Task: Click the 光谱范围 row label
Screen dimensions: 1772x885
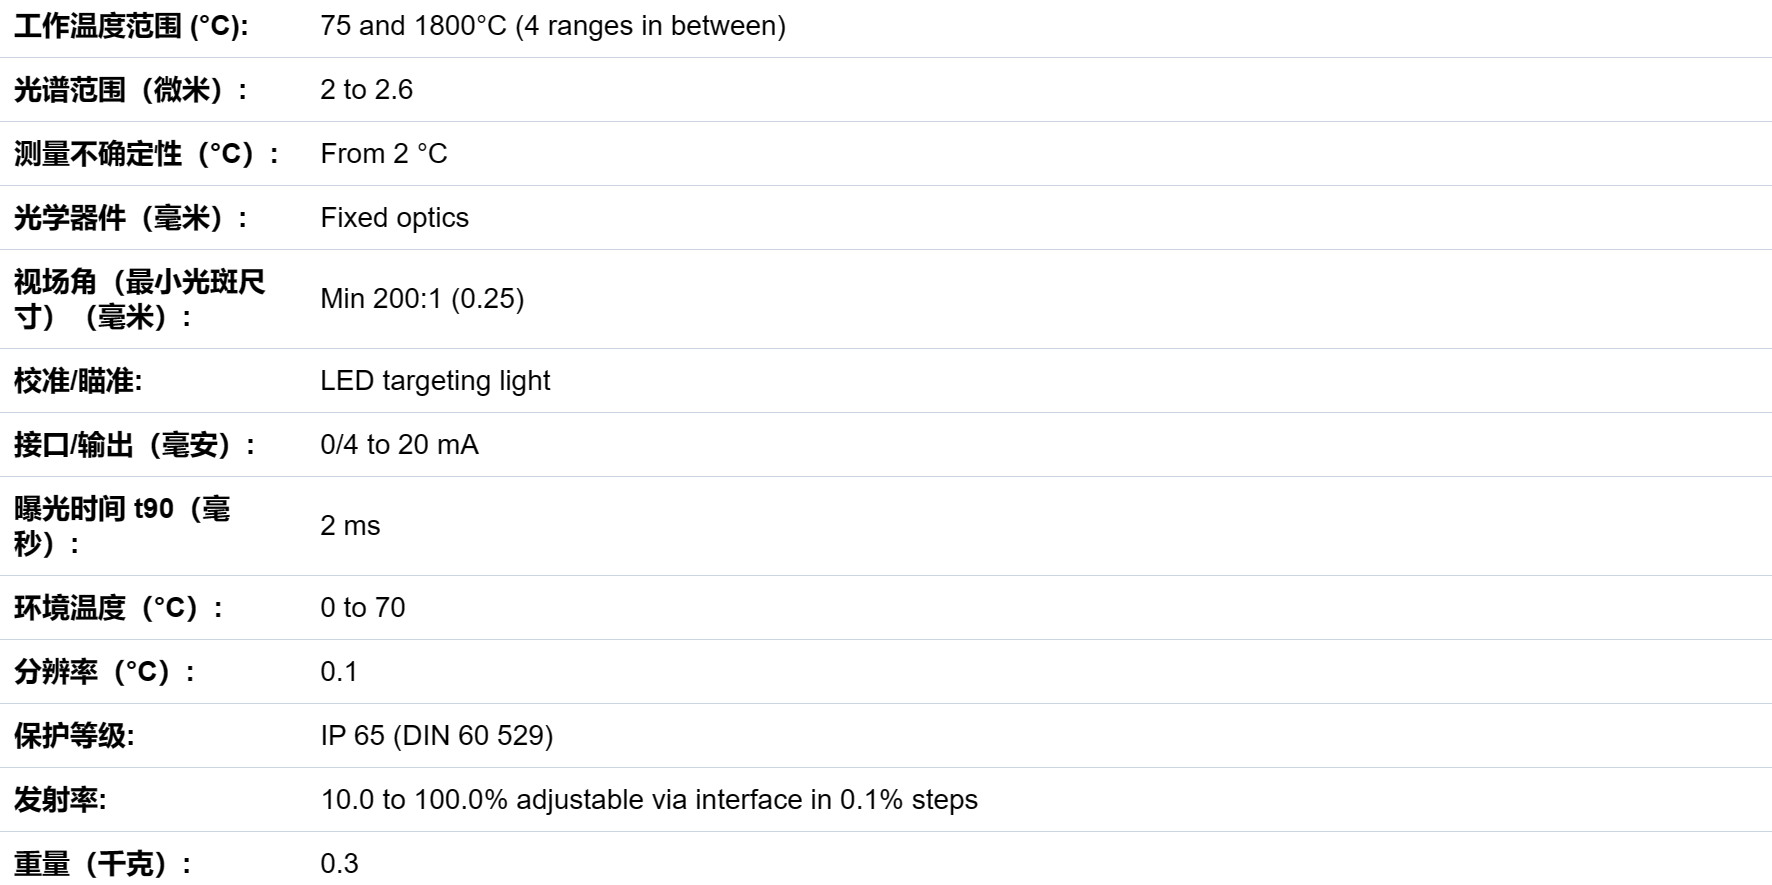Action: [x=131, y=90]
